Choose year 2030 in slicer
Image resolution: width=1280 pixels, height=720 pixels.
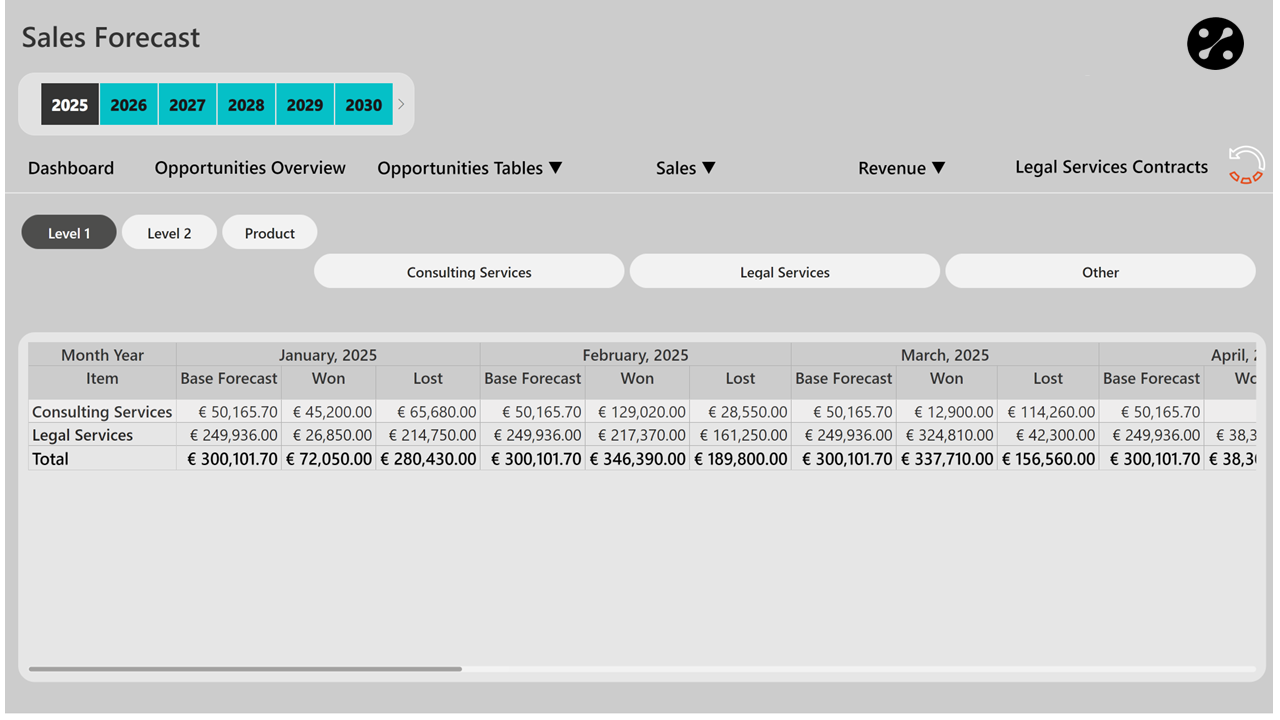pos(363,104)
